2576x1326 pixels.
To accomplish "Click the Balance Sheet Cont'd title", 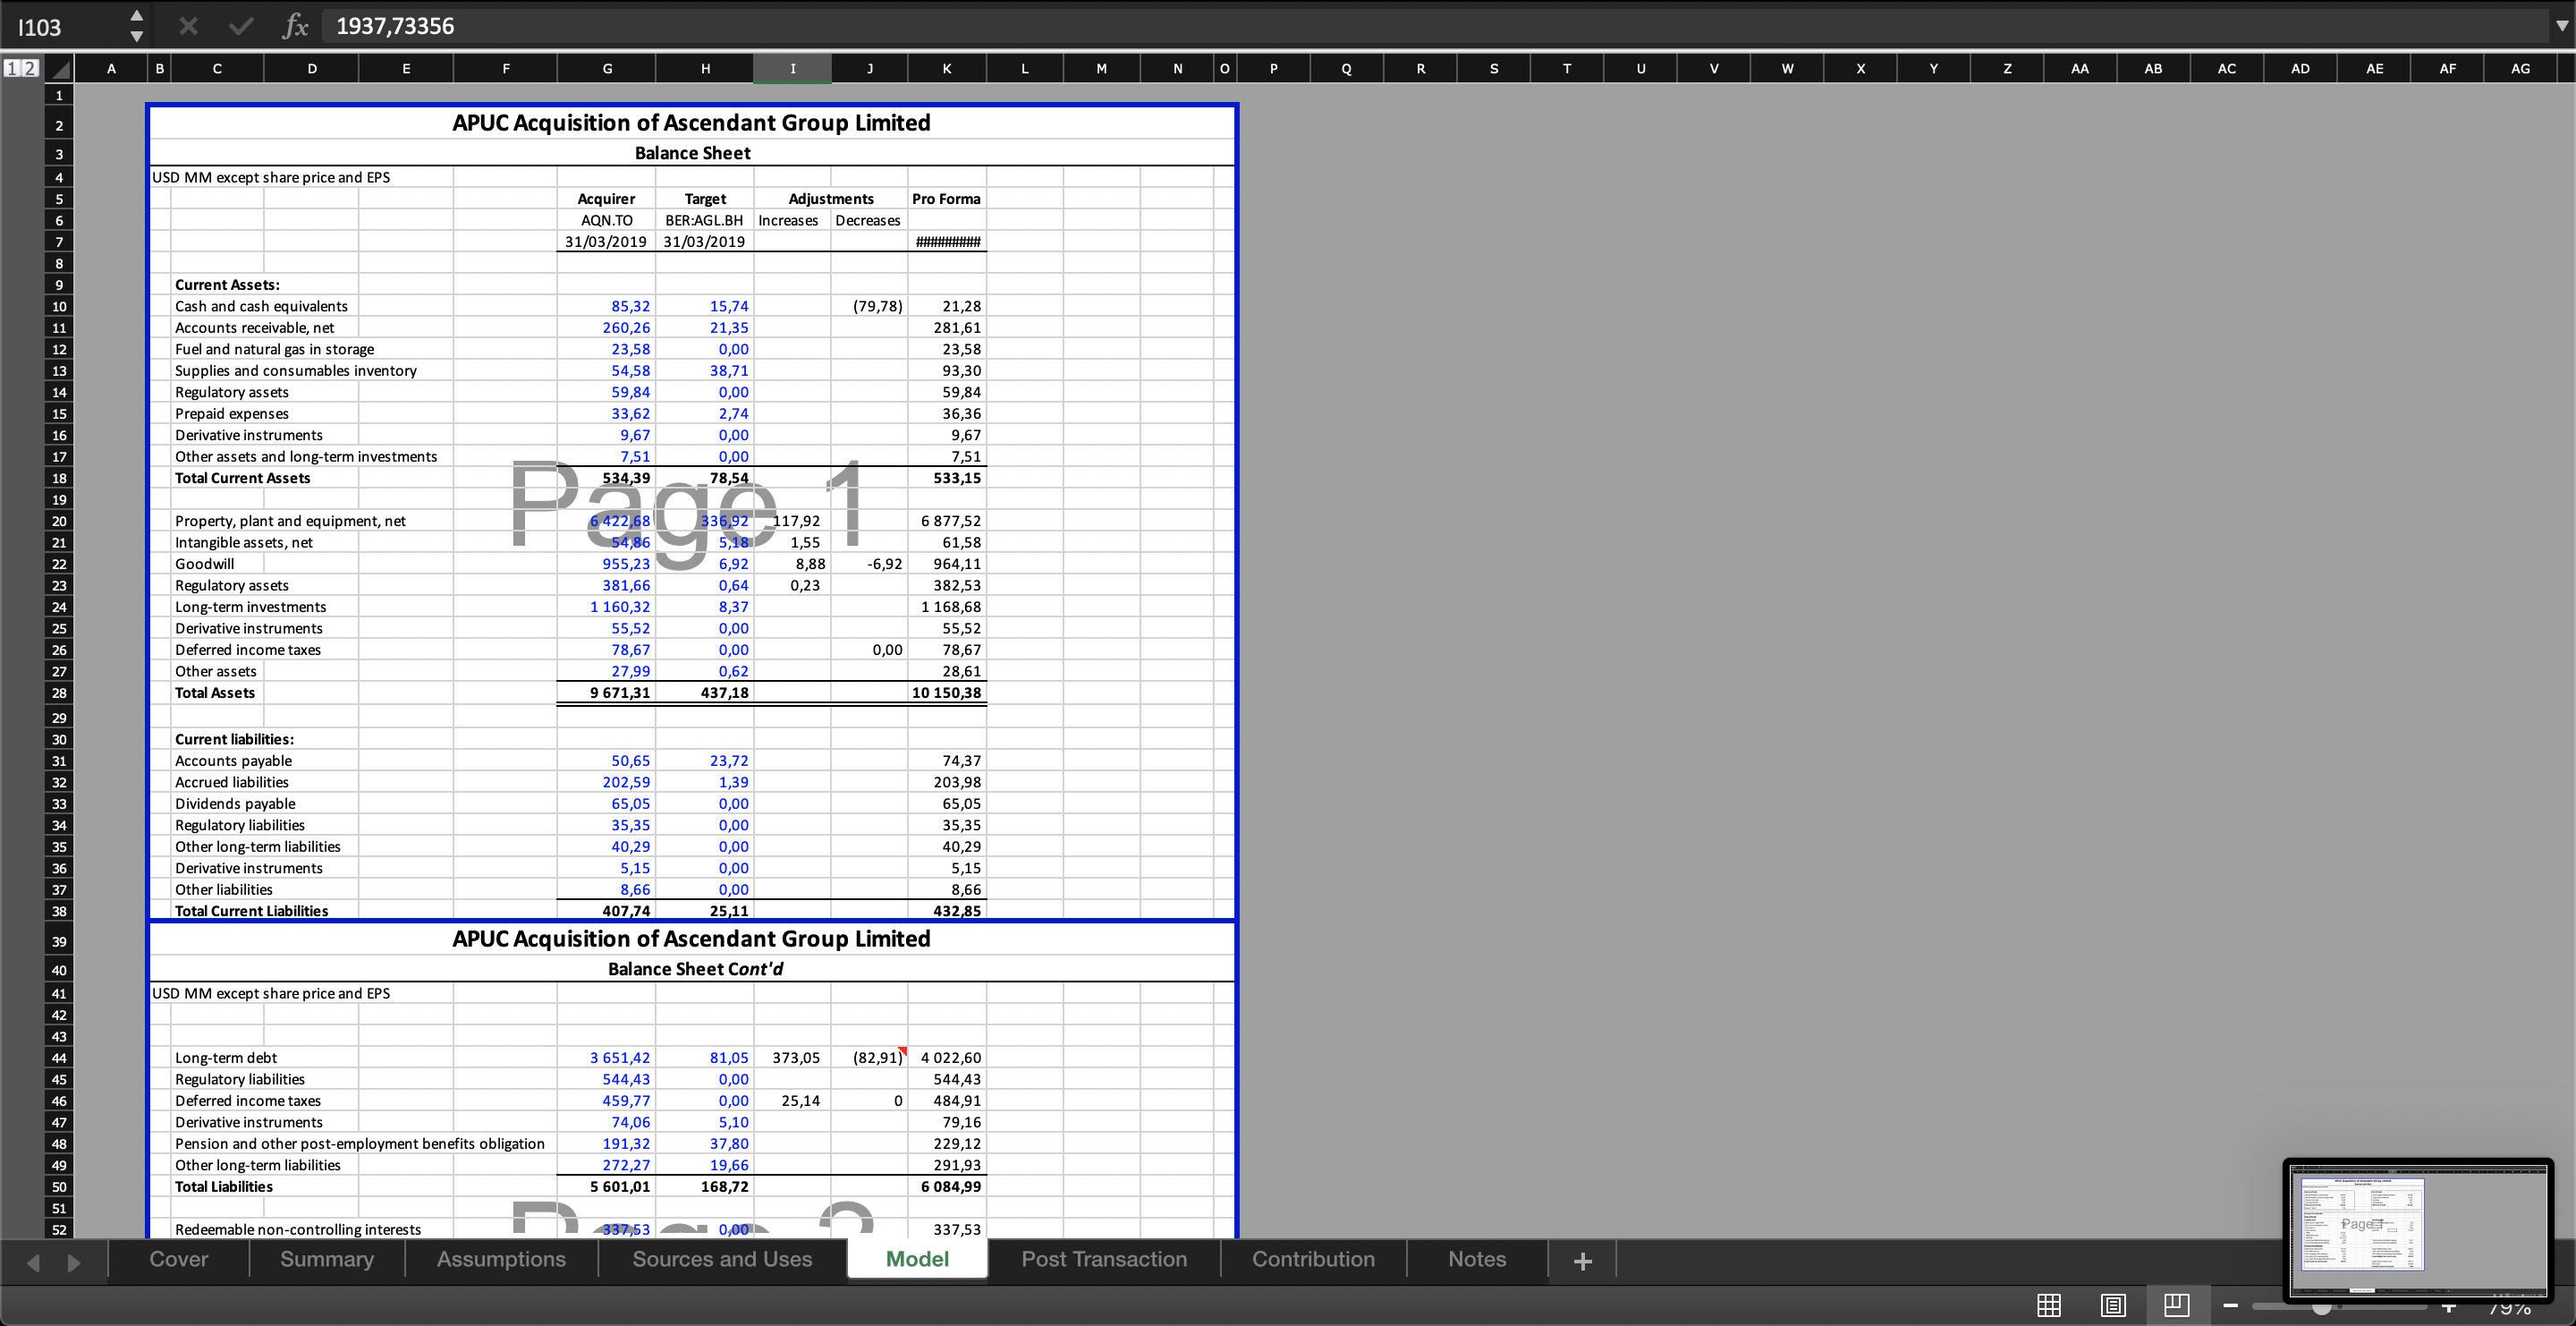I will tap(695, 969).
